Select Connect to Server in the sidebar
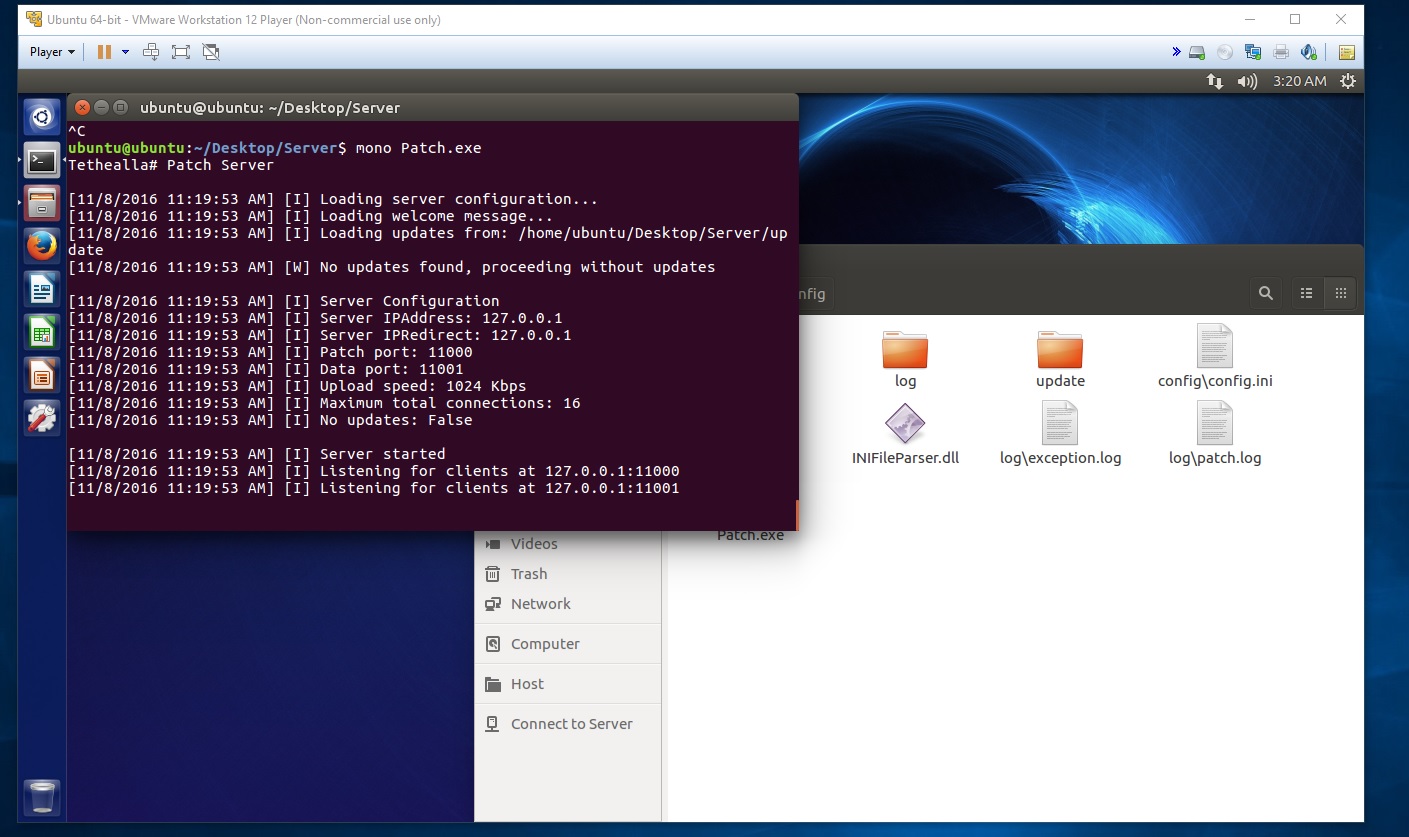The height and width of the screenshot is (837, 1409). (x=571, y=724)
